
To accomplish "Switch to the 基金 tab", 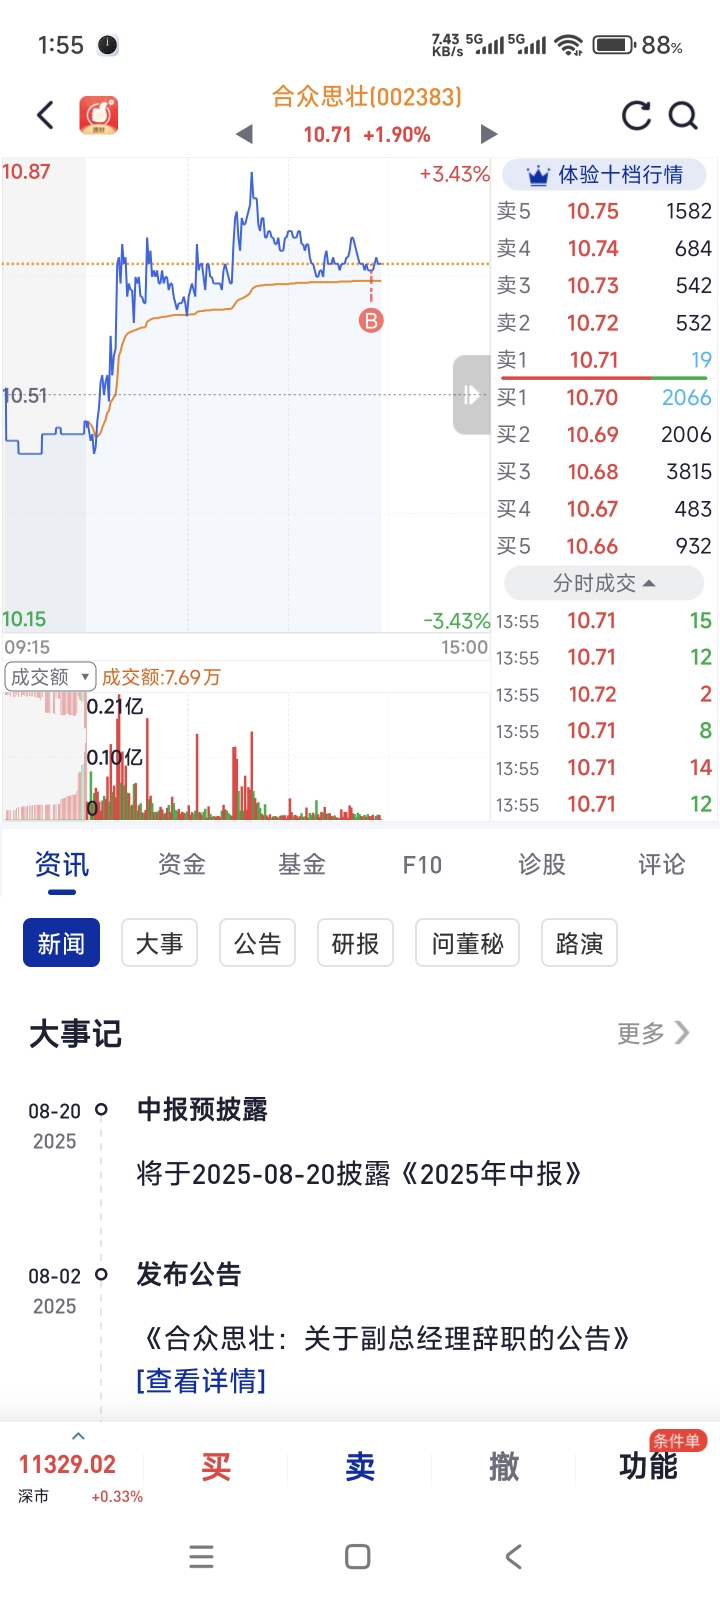I will [302, 865].
